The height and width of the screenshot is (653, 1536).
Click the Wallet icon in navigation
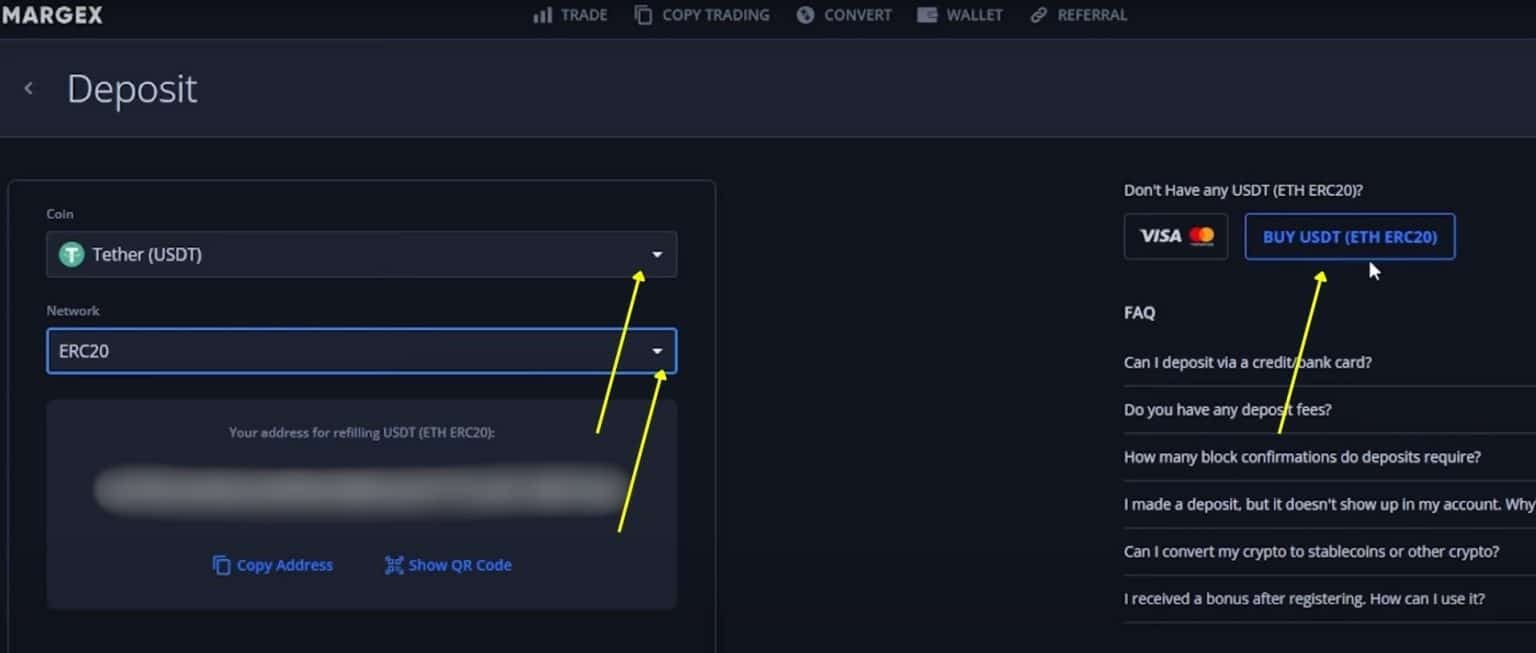(x=927, y=15)
